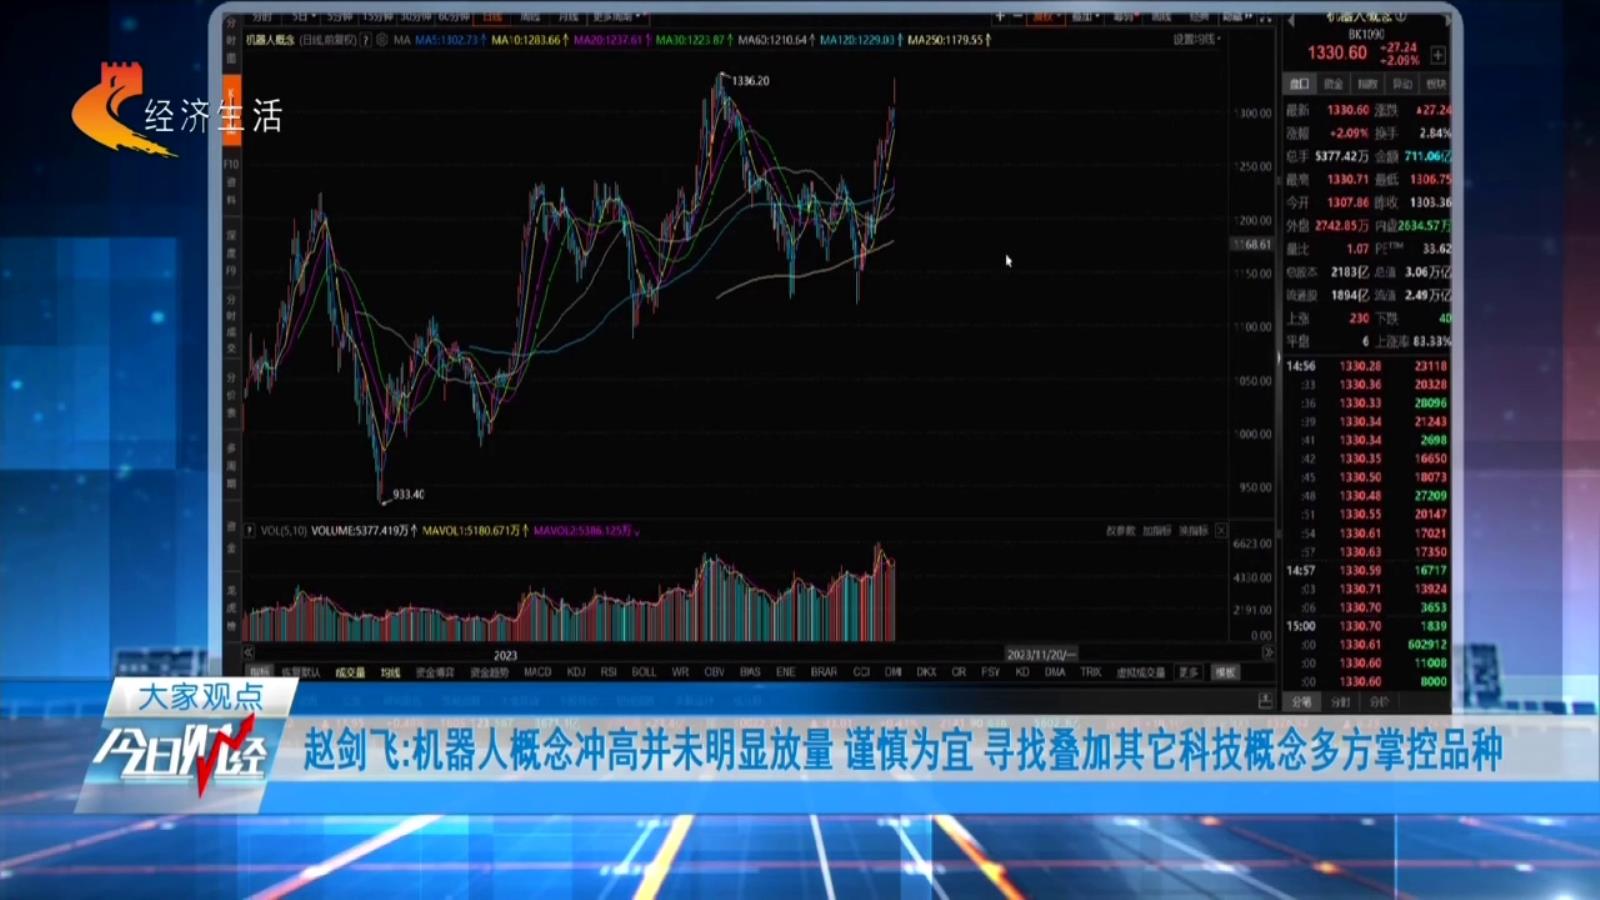This screenshot has width=1600, height=900.
Task: Click the help question mark beside 机器人概念
Action: [366, 40]
